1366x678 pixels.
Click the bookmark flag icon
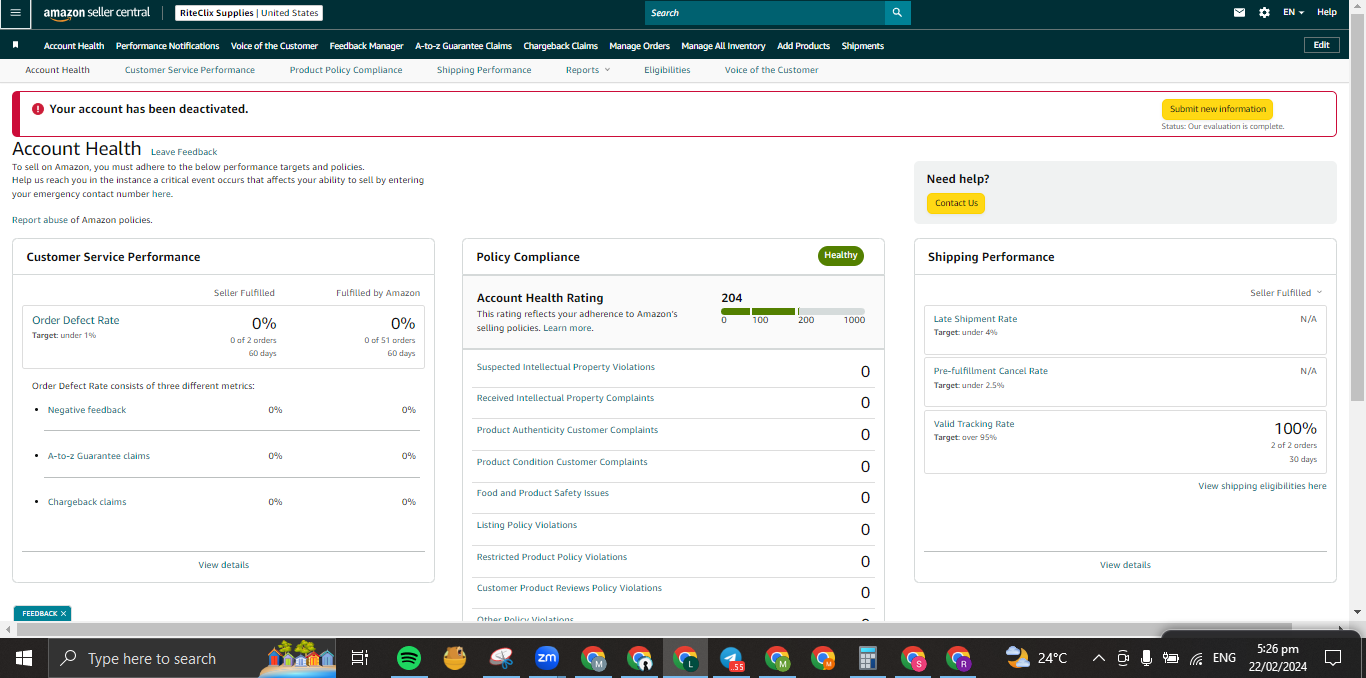[16, 45]
